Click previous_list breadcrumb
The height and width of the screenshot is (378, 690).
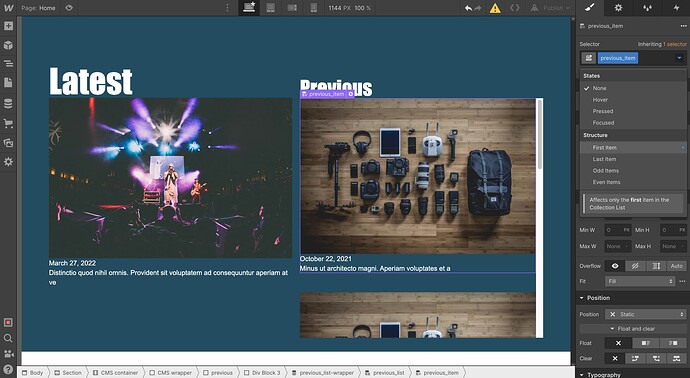(385, 373)
